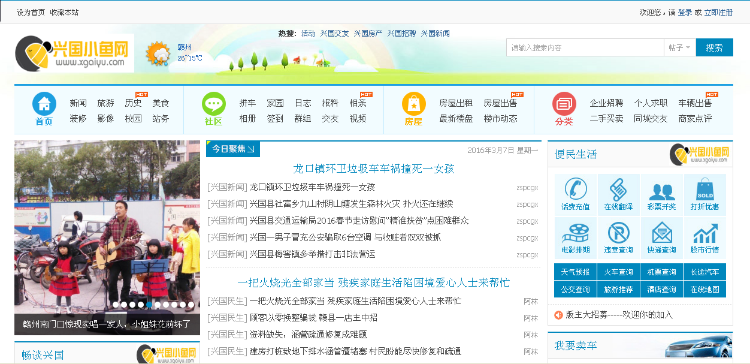Open the 帖子 search type dropdown
The height and width of the screenshot is (364, 750).
click(x=680, y=48)
